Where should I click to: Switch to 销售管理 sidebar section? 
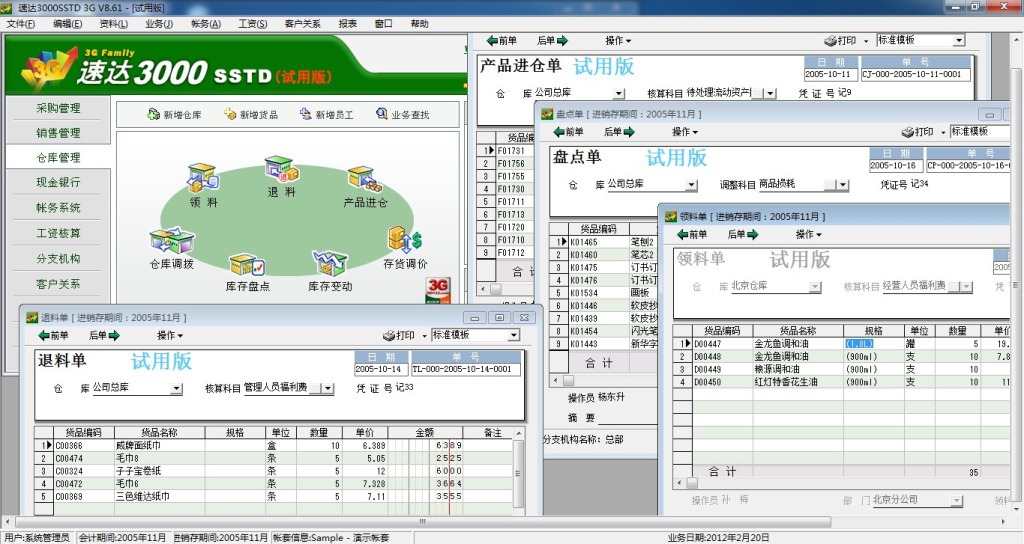pos(58,133)
